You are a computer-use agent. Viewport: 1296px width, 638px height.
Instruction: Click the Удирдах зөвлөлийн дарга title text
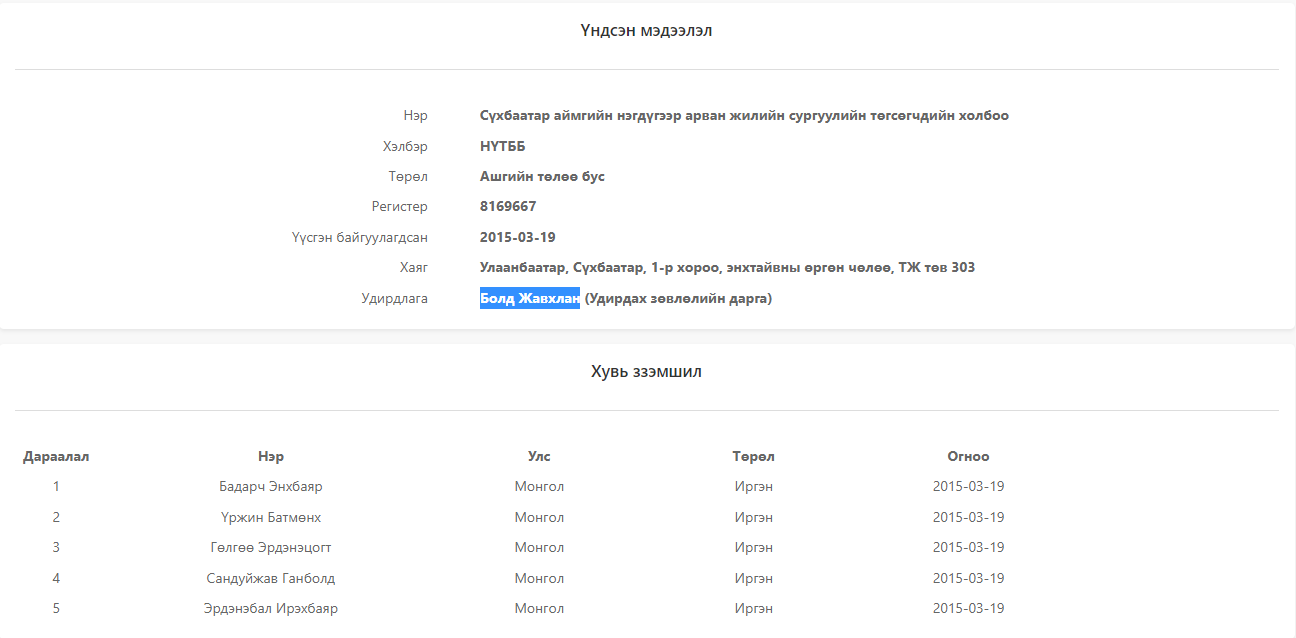678,298
